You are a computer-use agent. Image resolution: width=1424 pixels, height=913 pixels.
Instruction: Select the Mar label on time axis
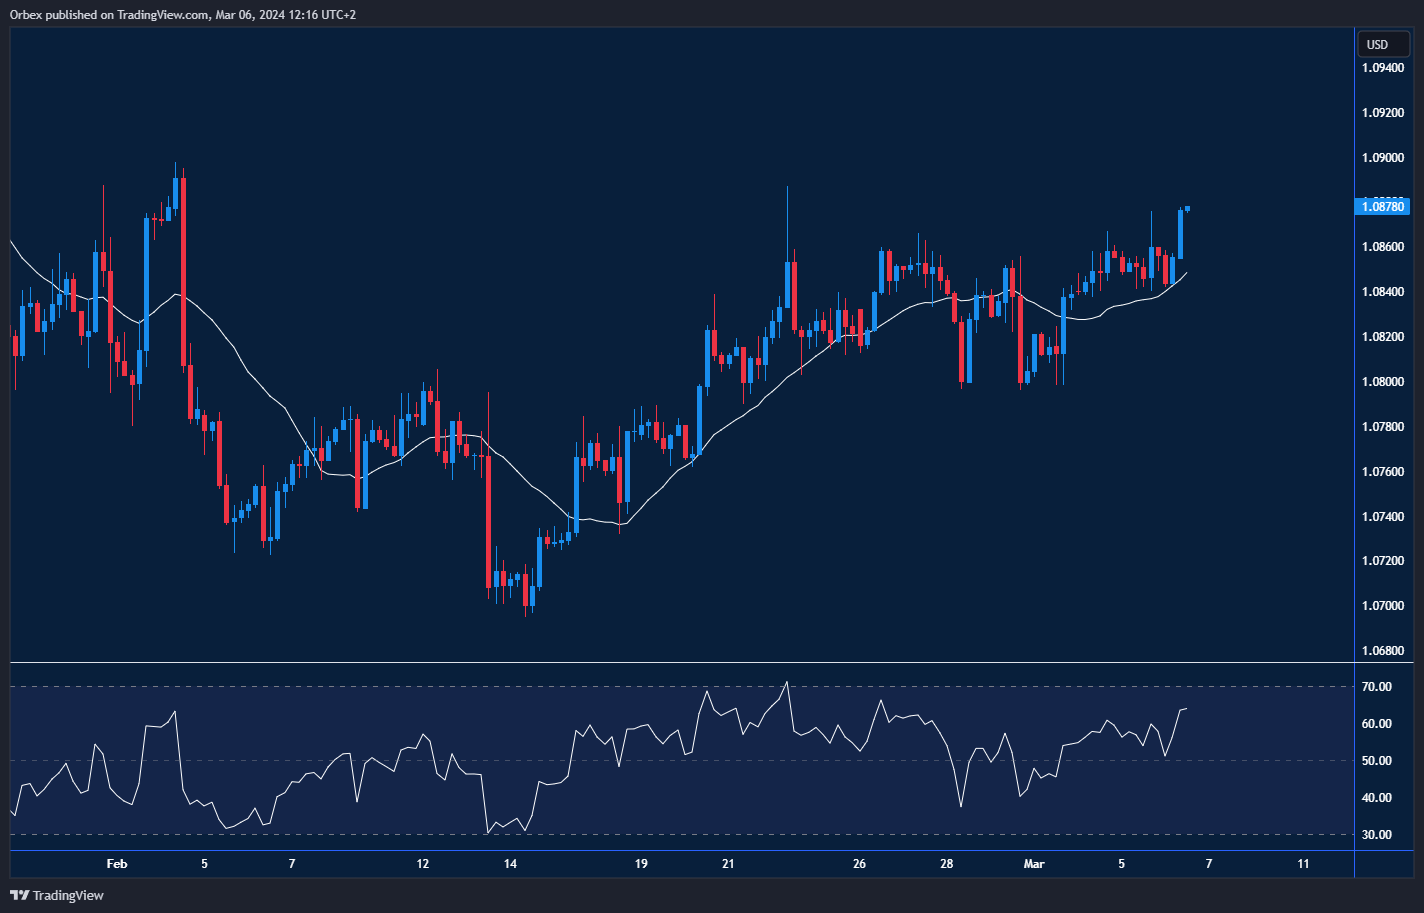pyautogui.click(x=1034, y=864)
